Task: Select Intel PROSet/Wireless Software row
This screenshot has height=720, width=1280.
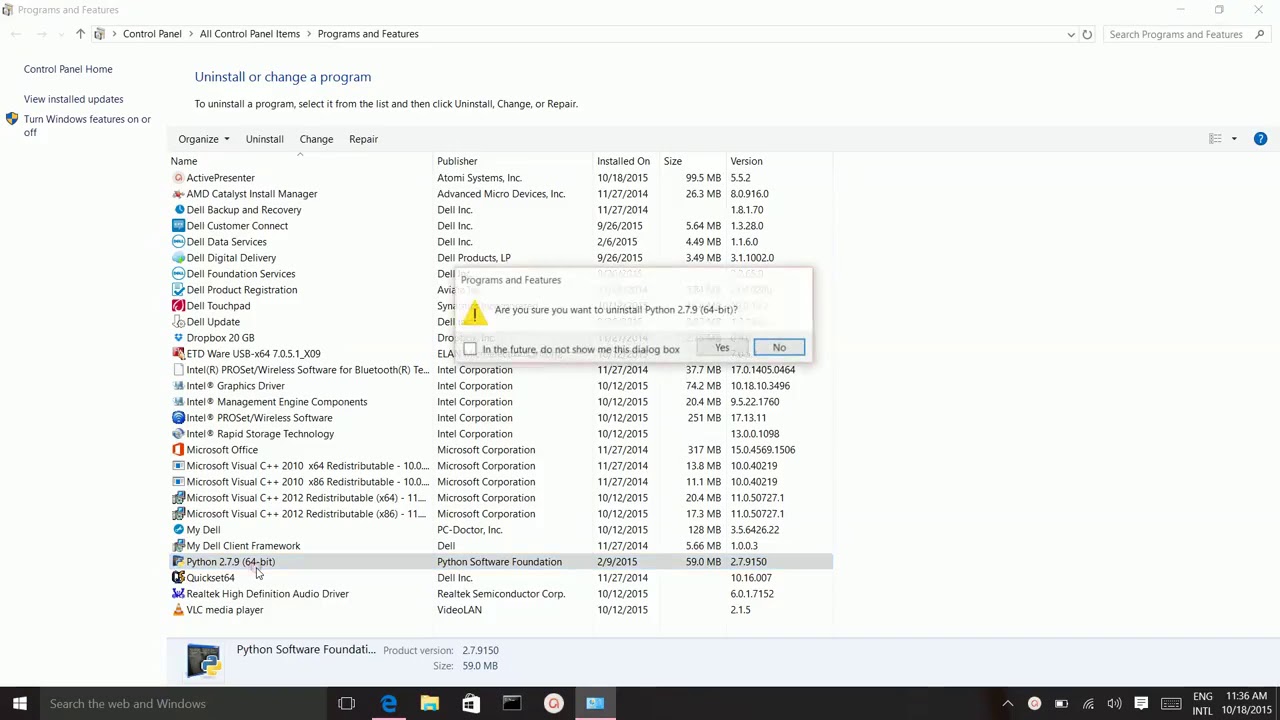Action: (500, 418)
